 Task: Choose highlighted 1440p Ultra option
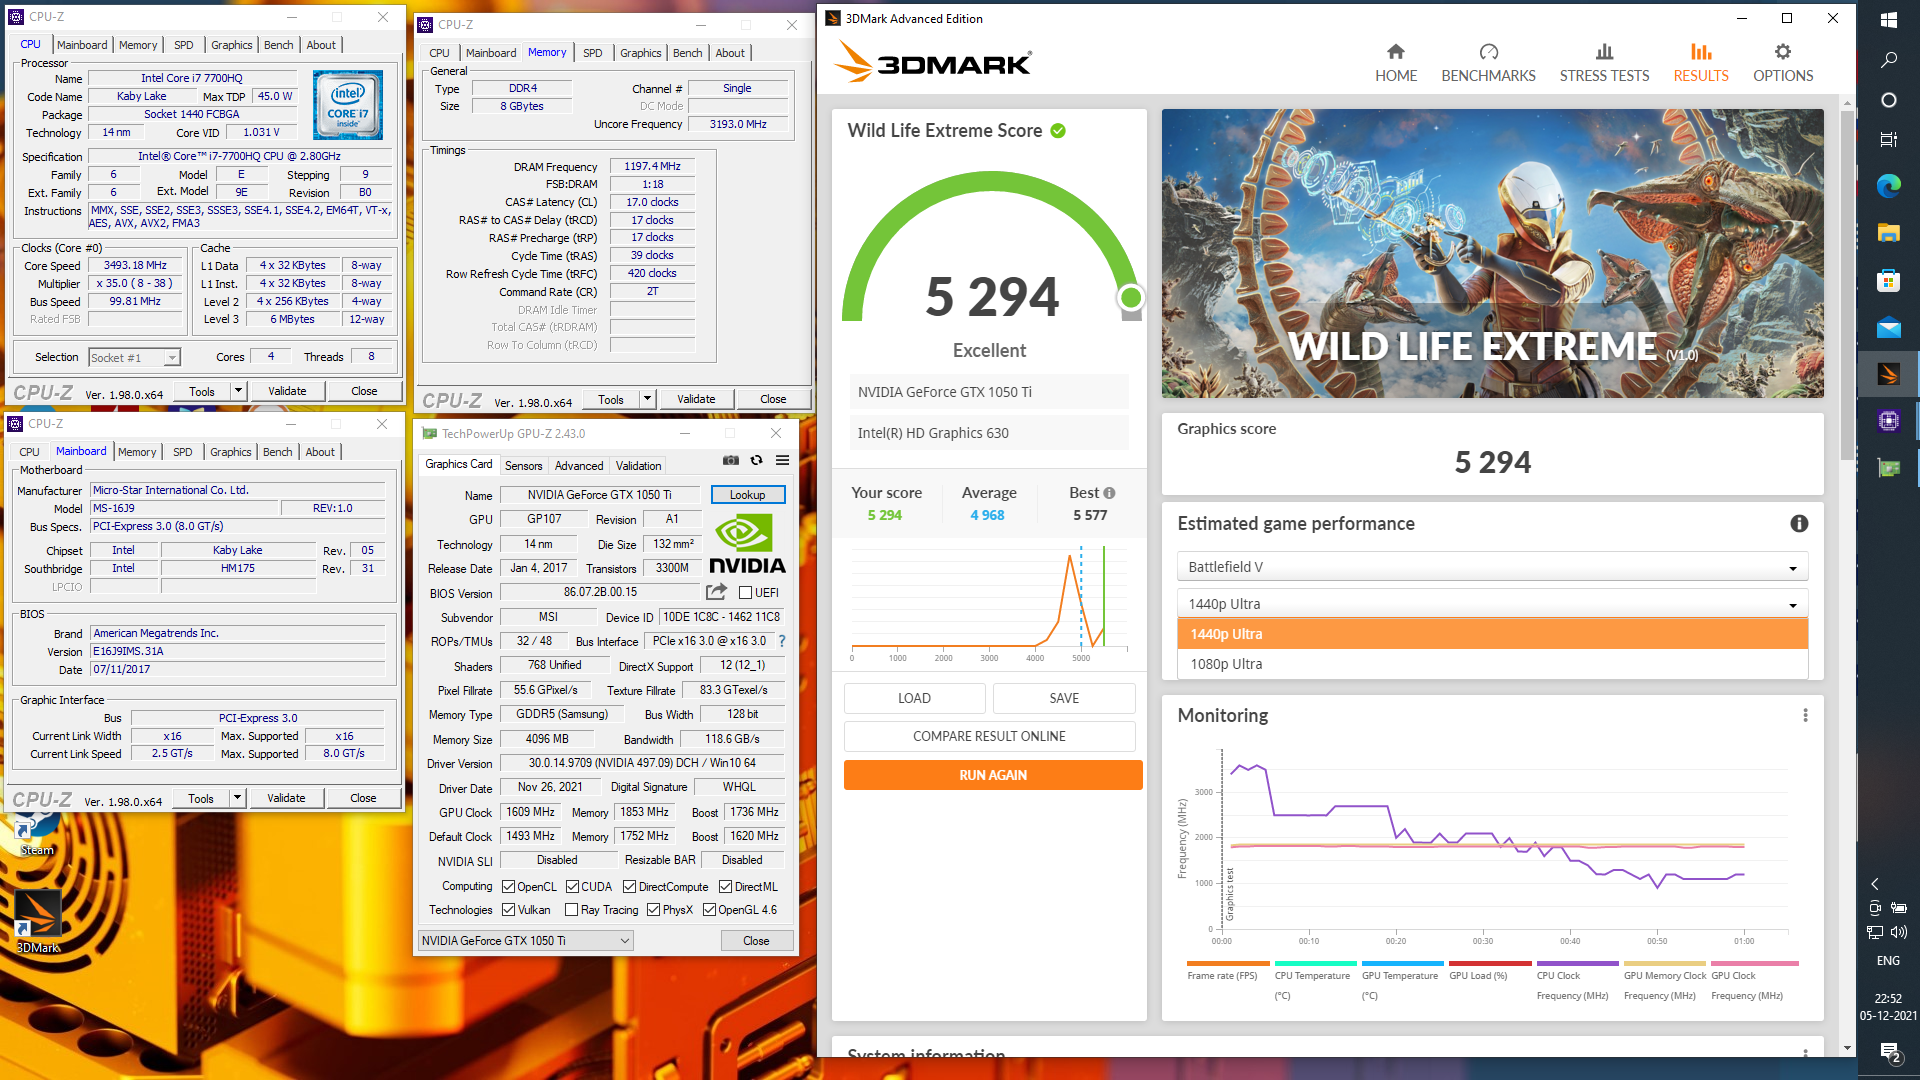pos(1492,634)
